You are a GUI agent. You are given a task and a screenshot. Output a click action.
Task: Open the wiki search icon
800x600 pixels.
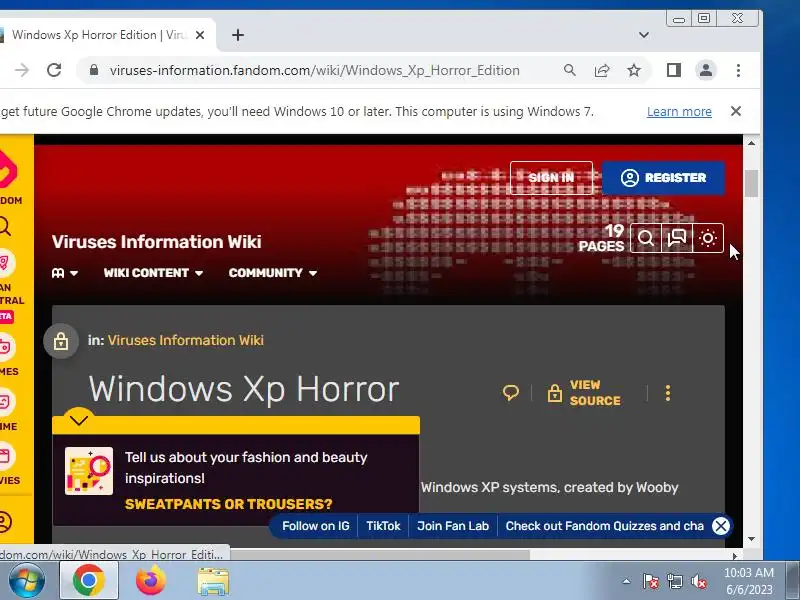(x=646, y=238)
